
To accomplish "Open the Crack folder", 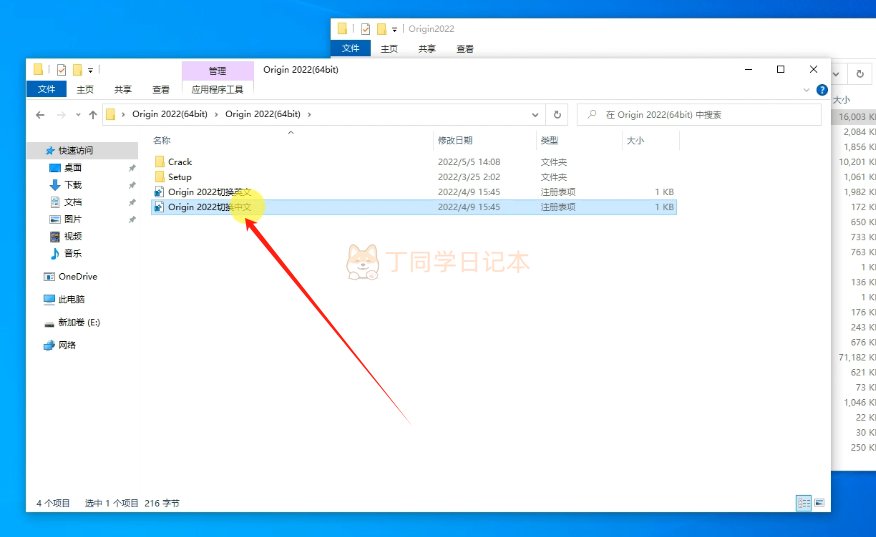I will click(179, 161).
